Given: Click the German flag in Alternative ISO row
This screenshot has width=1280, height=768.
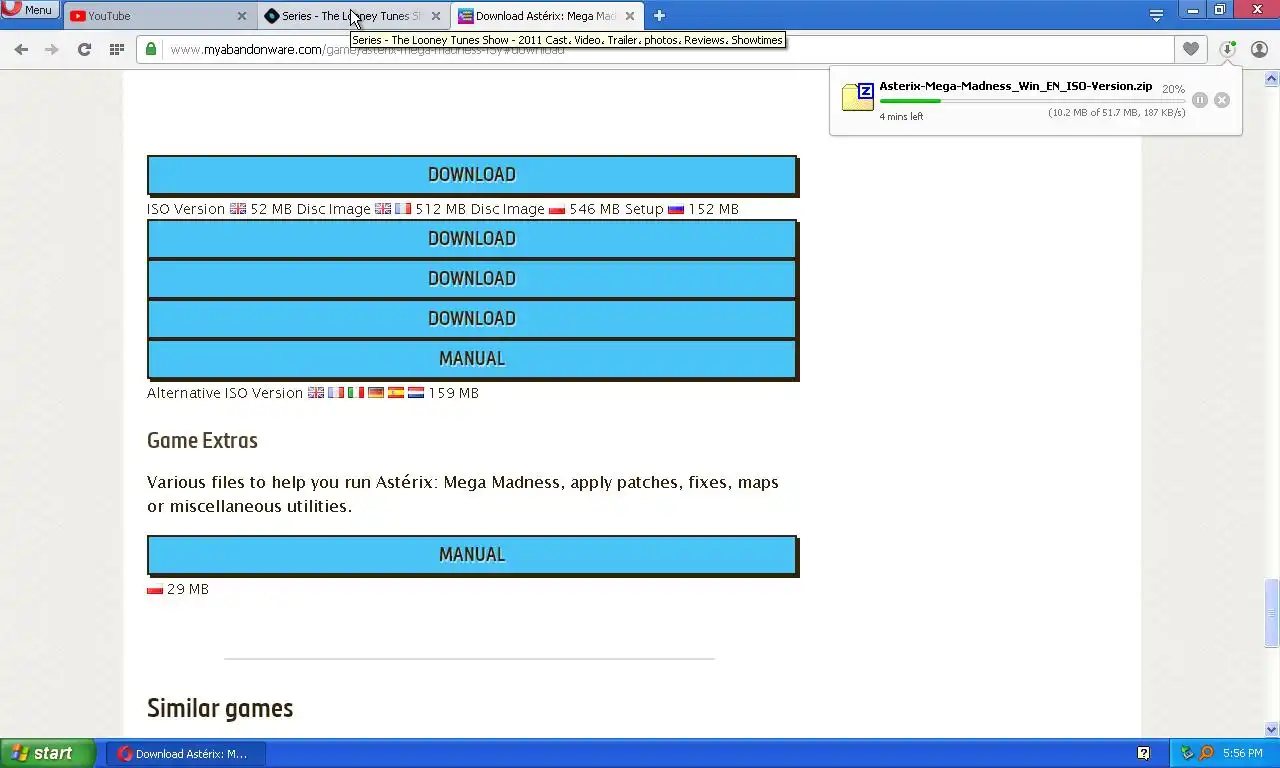Looking at the screenshot, I should 376,393.
